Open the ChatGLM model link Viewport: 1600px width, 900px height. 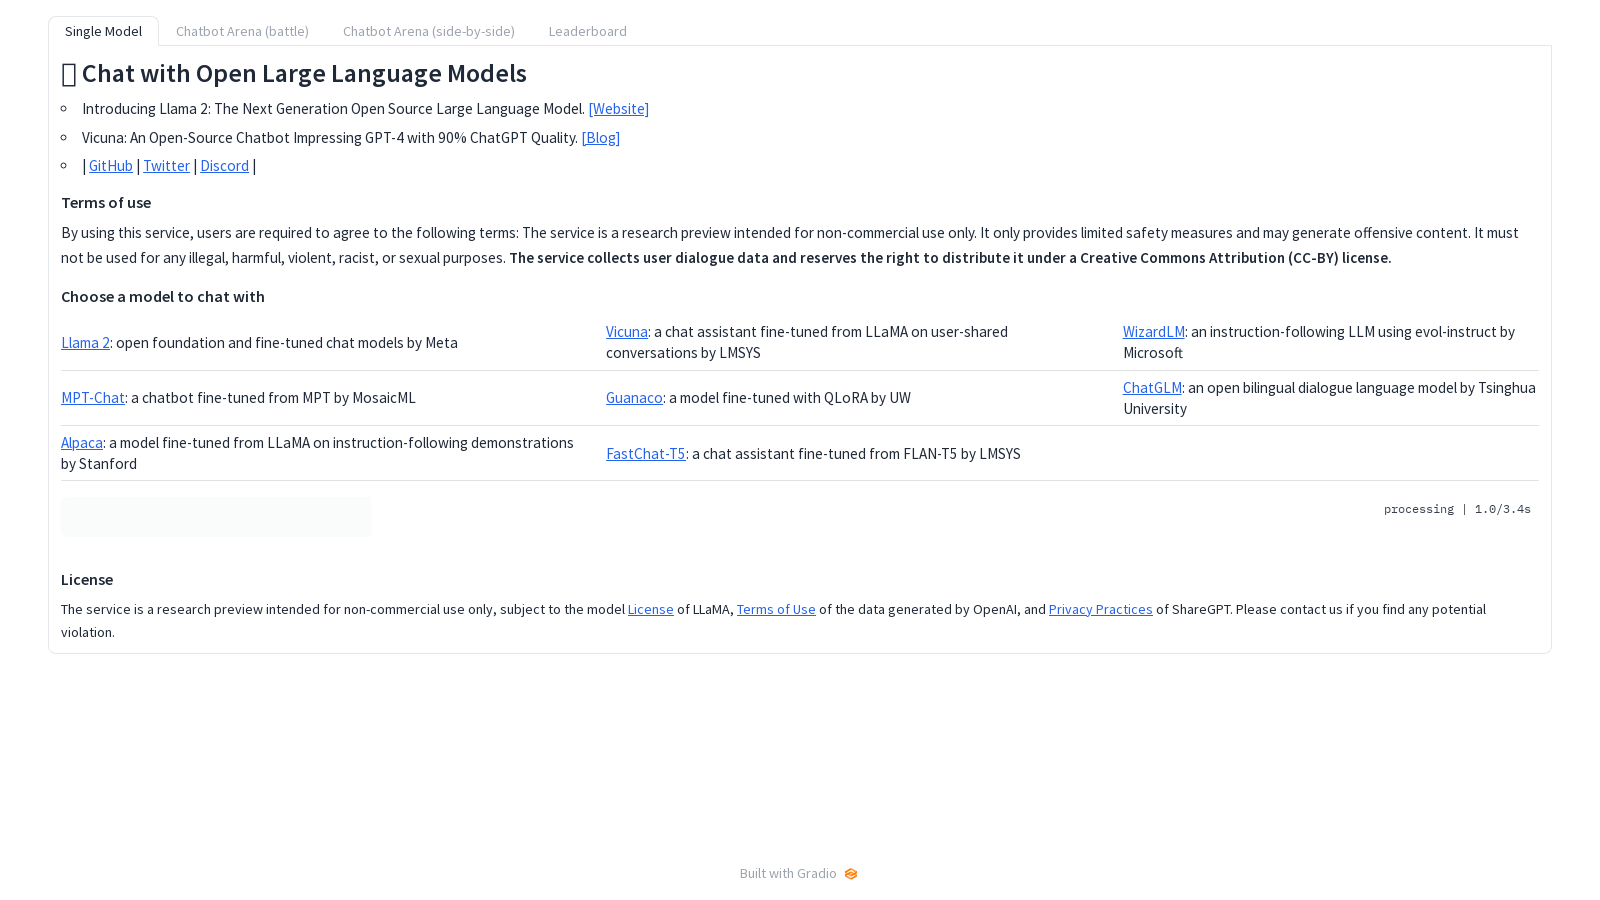click(1152, 388)
